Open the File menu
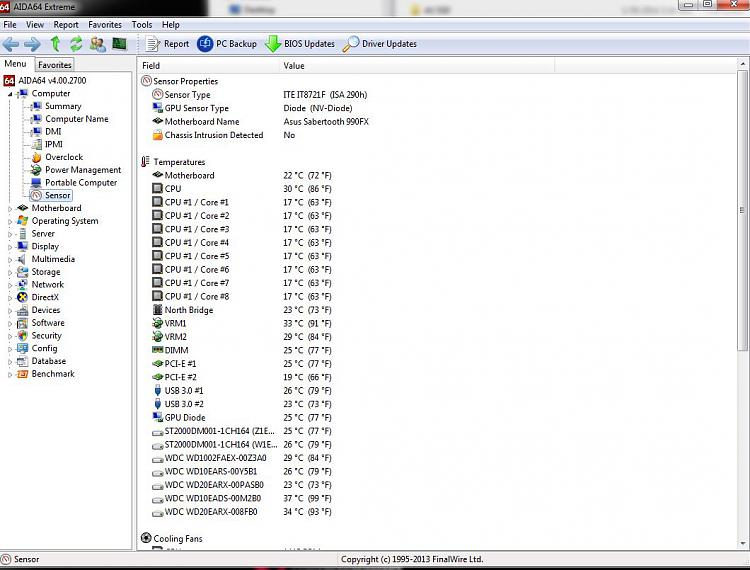750x570 pixels. click(10, 24)
